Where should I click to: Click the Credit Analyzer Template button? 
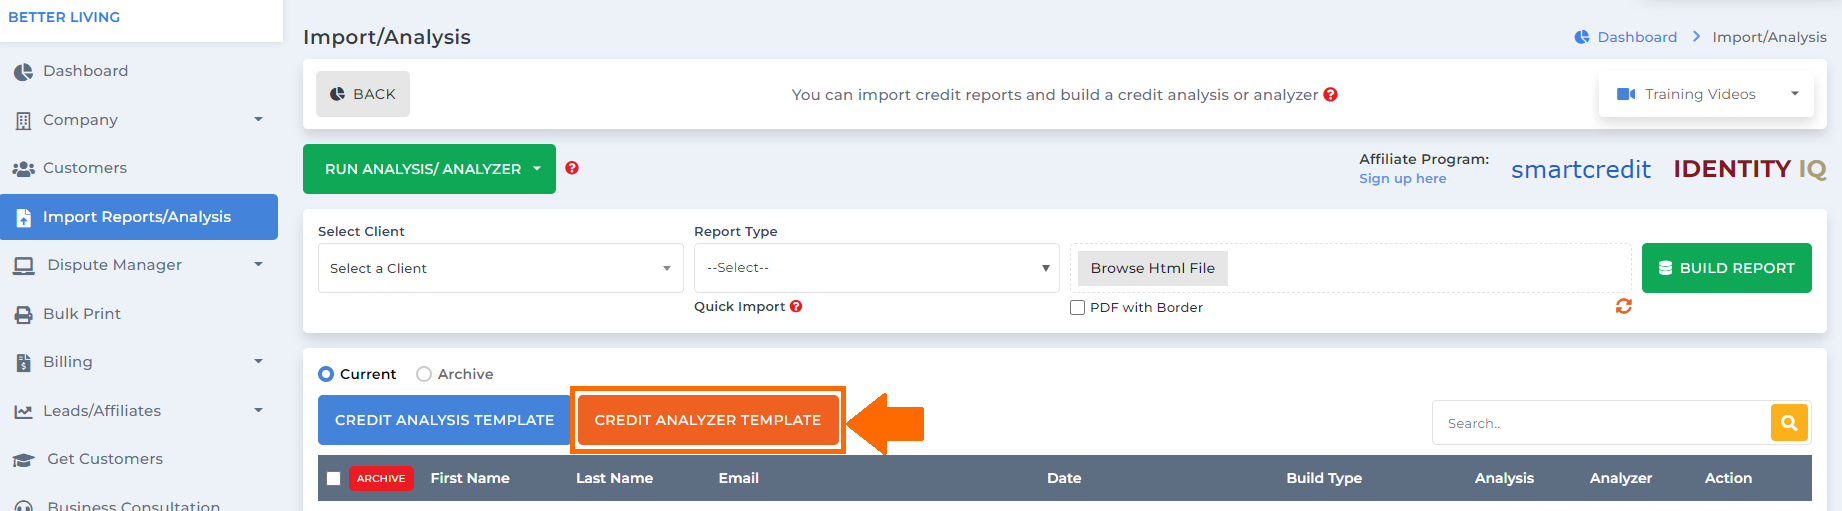[x=708, y=420]
